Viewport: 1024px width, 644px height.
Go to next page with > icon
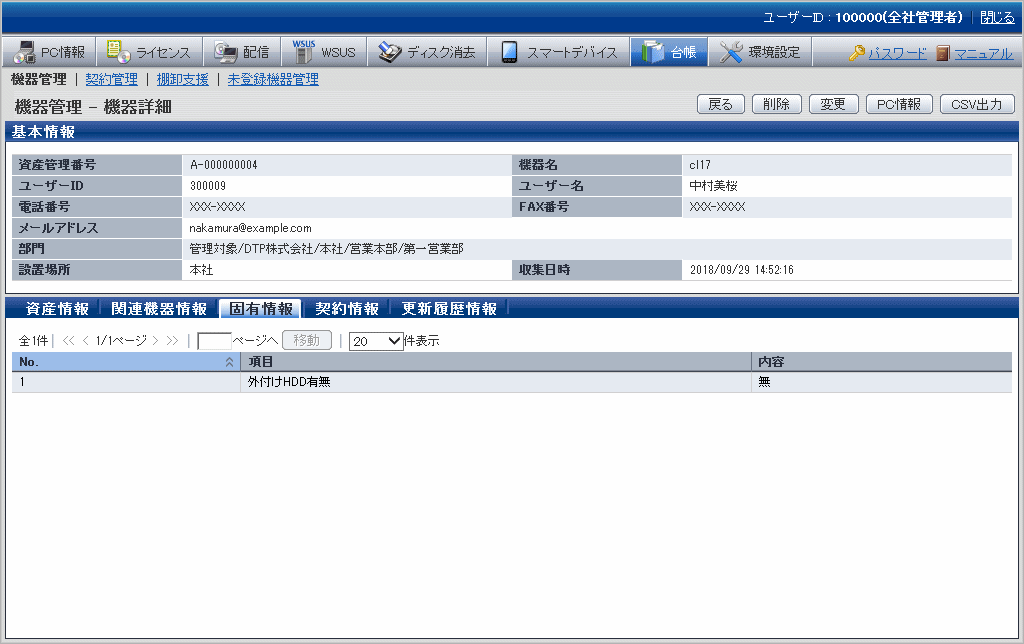(155, 340)
